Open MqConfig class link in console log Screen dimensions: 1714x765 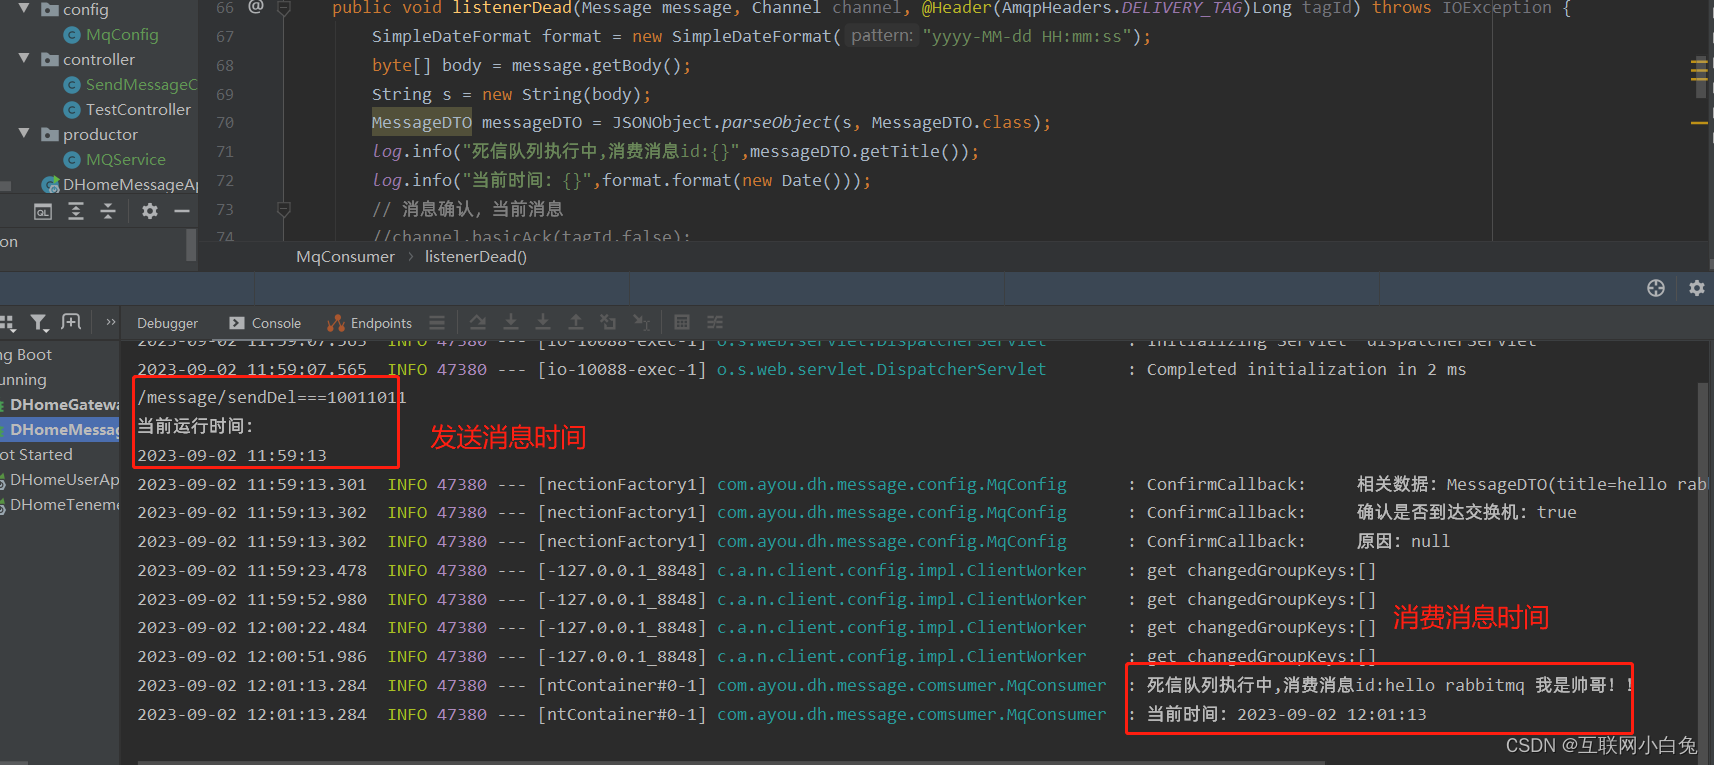coord(891,484)
